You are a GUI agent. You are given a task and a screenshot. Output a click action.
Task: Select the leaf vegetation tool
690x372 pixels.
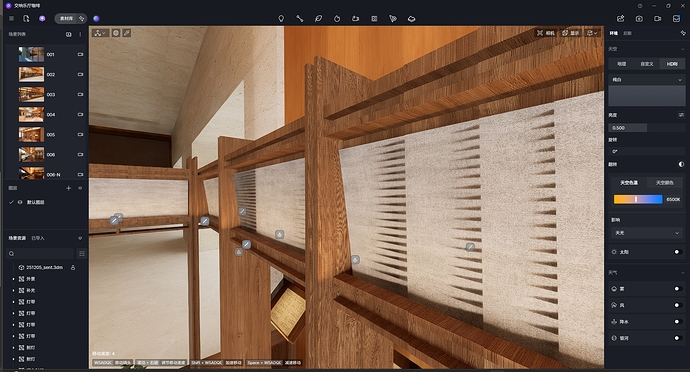click(318, 18)
